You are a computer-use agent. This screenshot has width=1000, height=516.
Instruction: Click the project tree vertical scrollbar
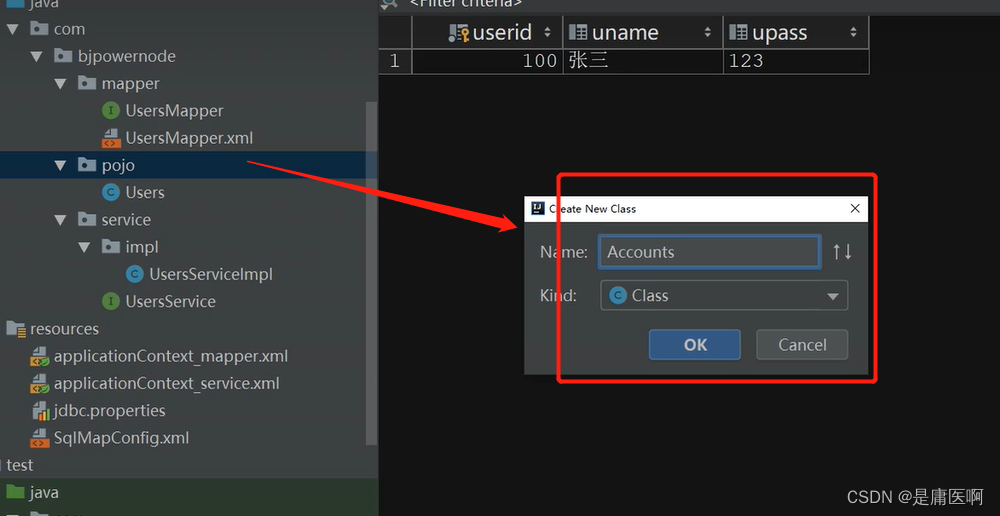[371, 273]
